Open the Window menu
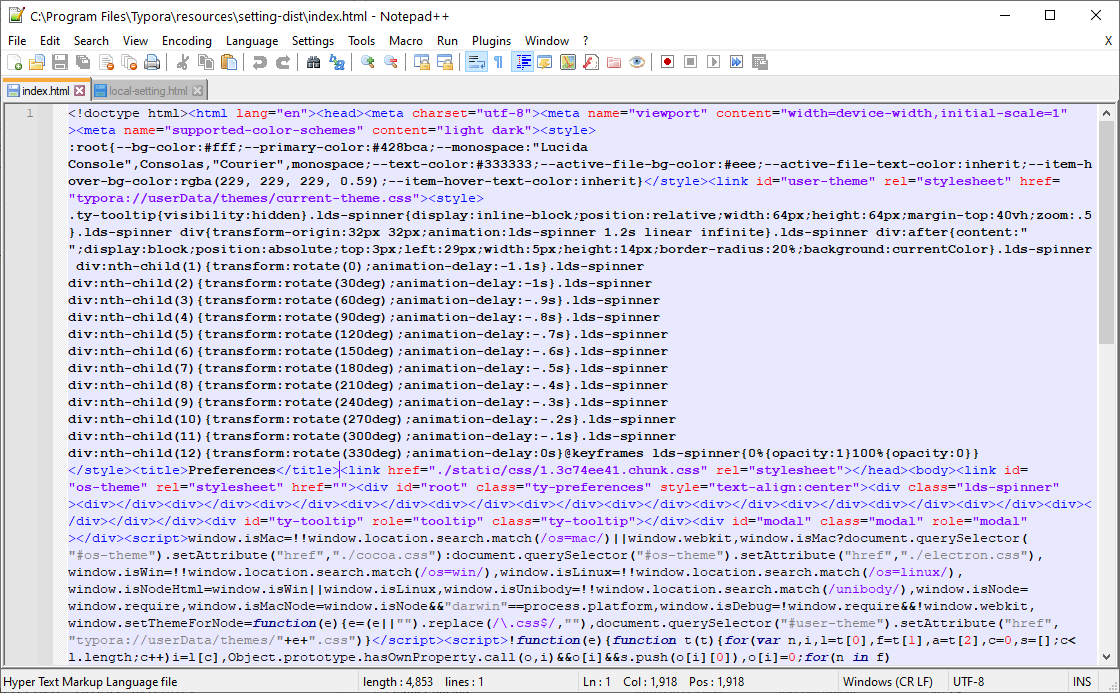 pyautogui.click(x=547, y=41)
